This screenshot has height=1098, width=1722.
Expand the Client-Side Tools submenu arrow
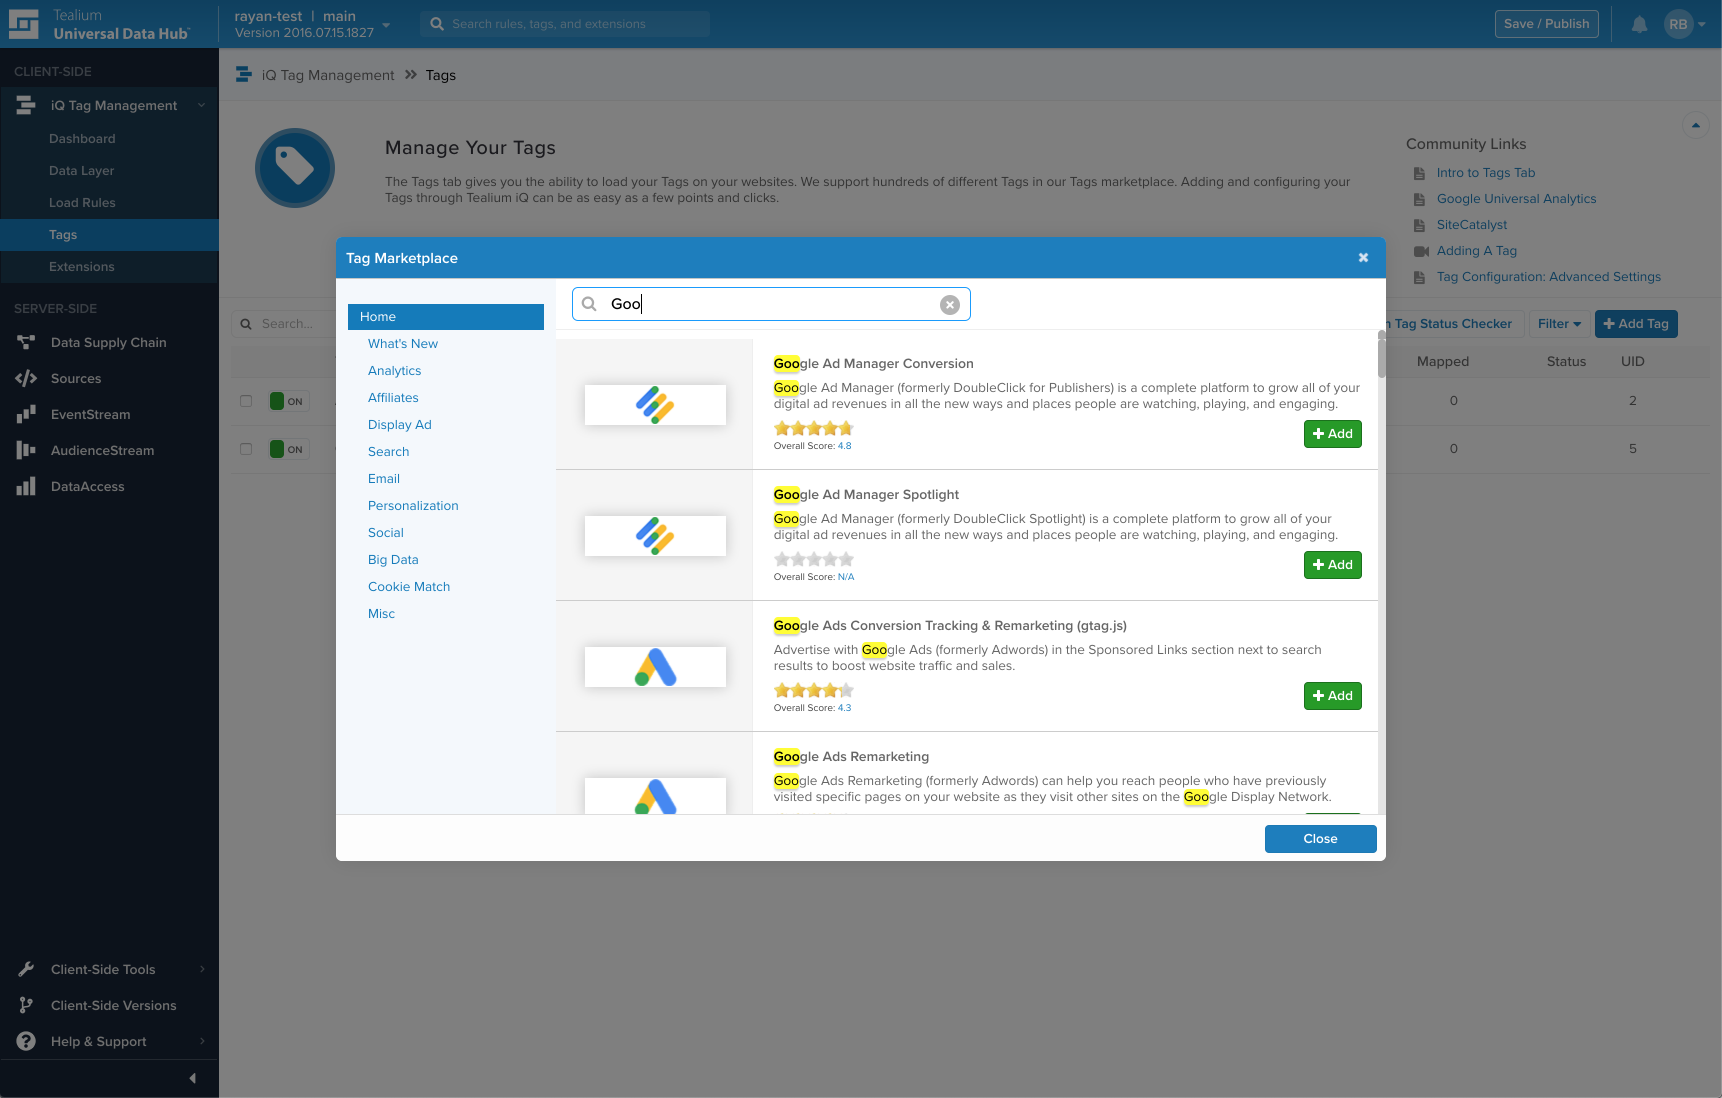click(202, 969)
